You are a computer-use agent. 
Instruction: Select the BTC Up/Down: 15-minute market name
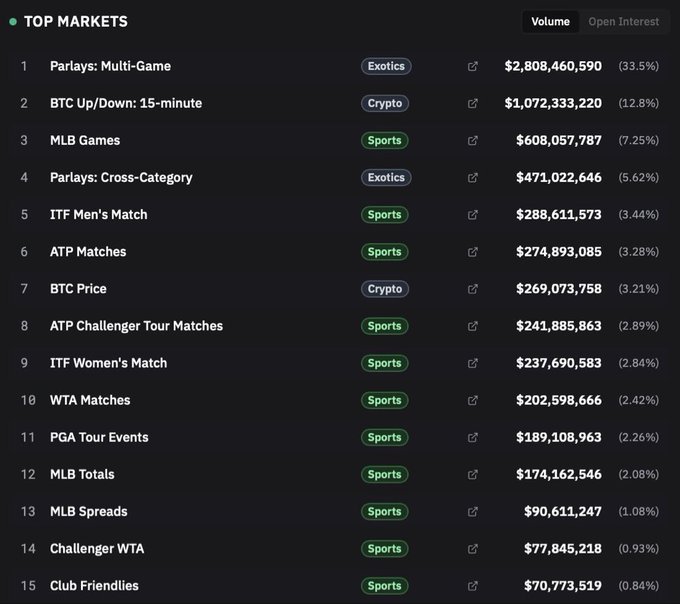pos(126,103)
